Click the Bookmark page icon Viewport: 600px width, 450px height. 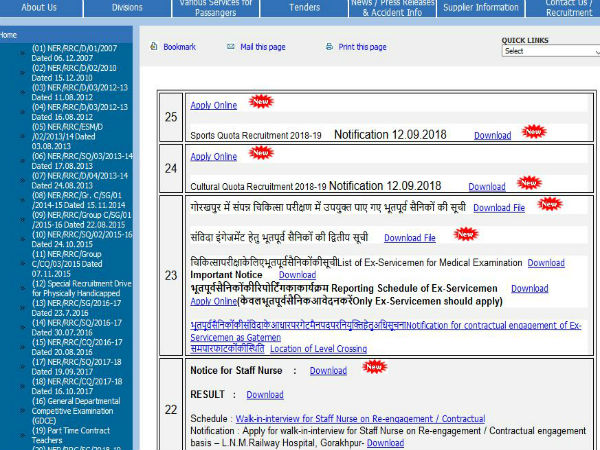tap(154, 47)
